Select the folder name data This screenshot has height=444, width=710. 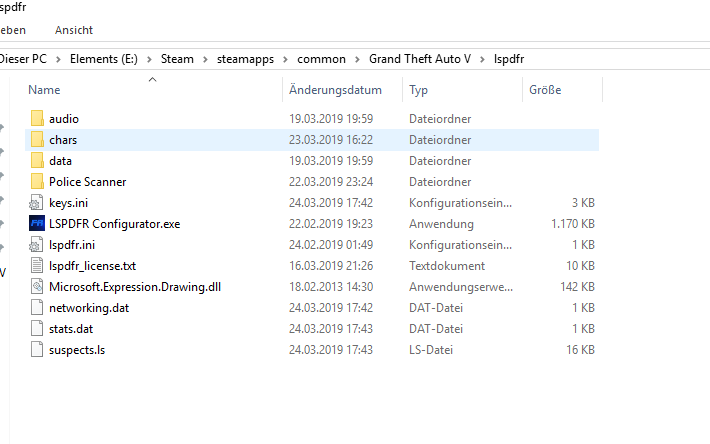tap(60, 161)
